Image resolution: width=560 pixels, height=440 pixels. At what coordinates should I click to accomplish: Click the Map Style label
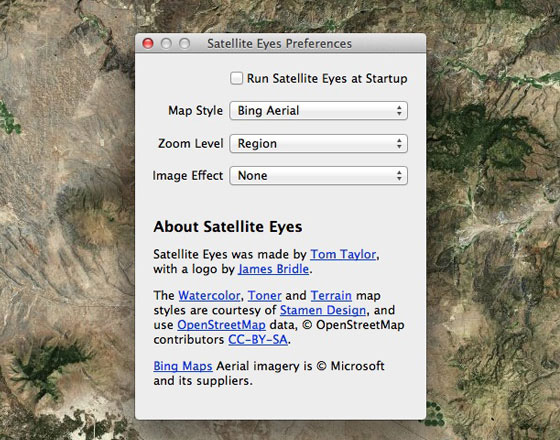(195, 111)
